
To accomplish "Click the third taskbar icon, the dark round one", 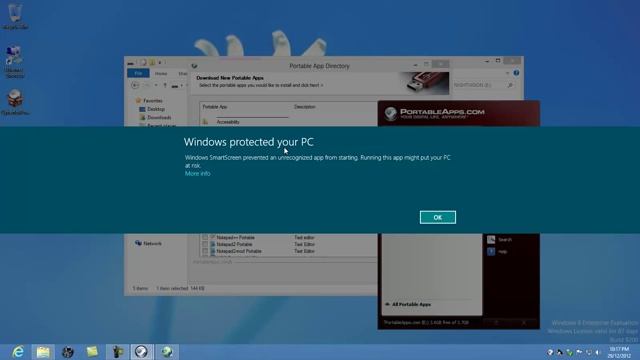I will [x=68, y=352].
